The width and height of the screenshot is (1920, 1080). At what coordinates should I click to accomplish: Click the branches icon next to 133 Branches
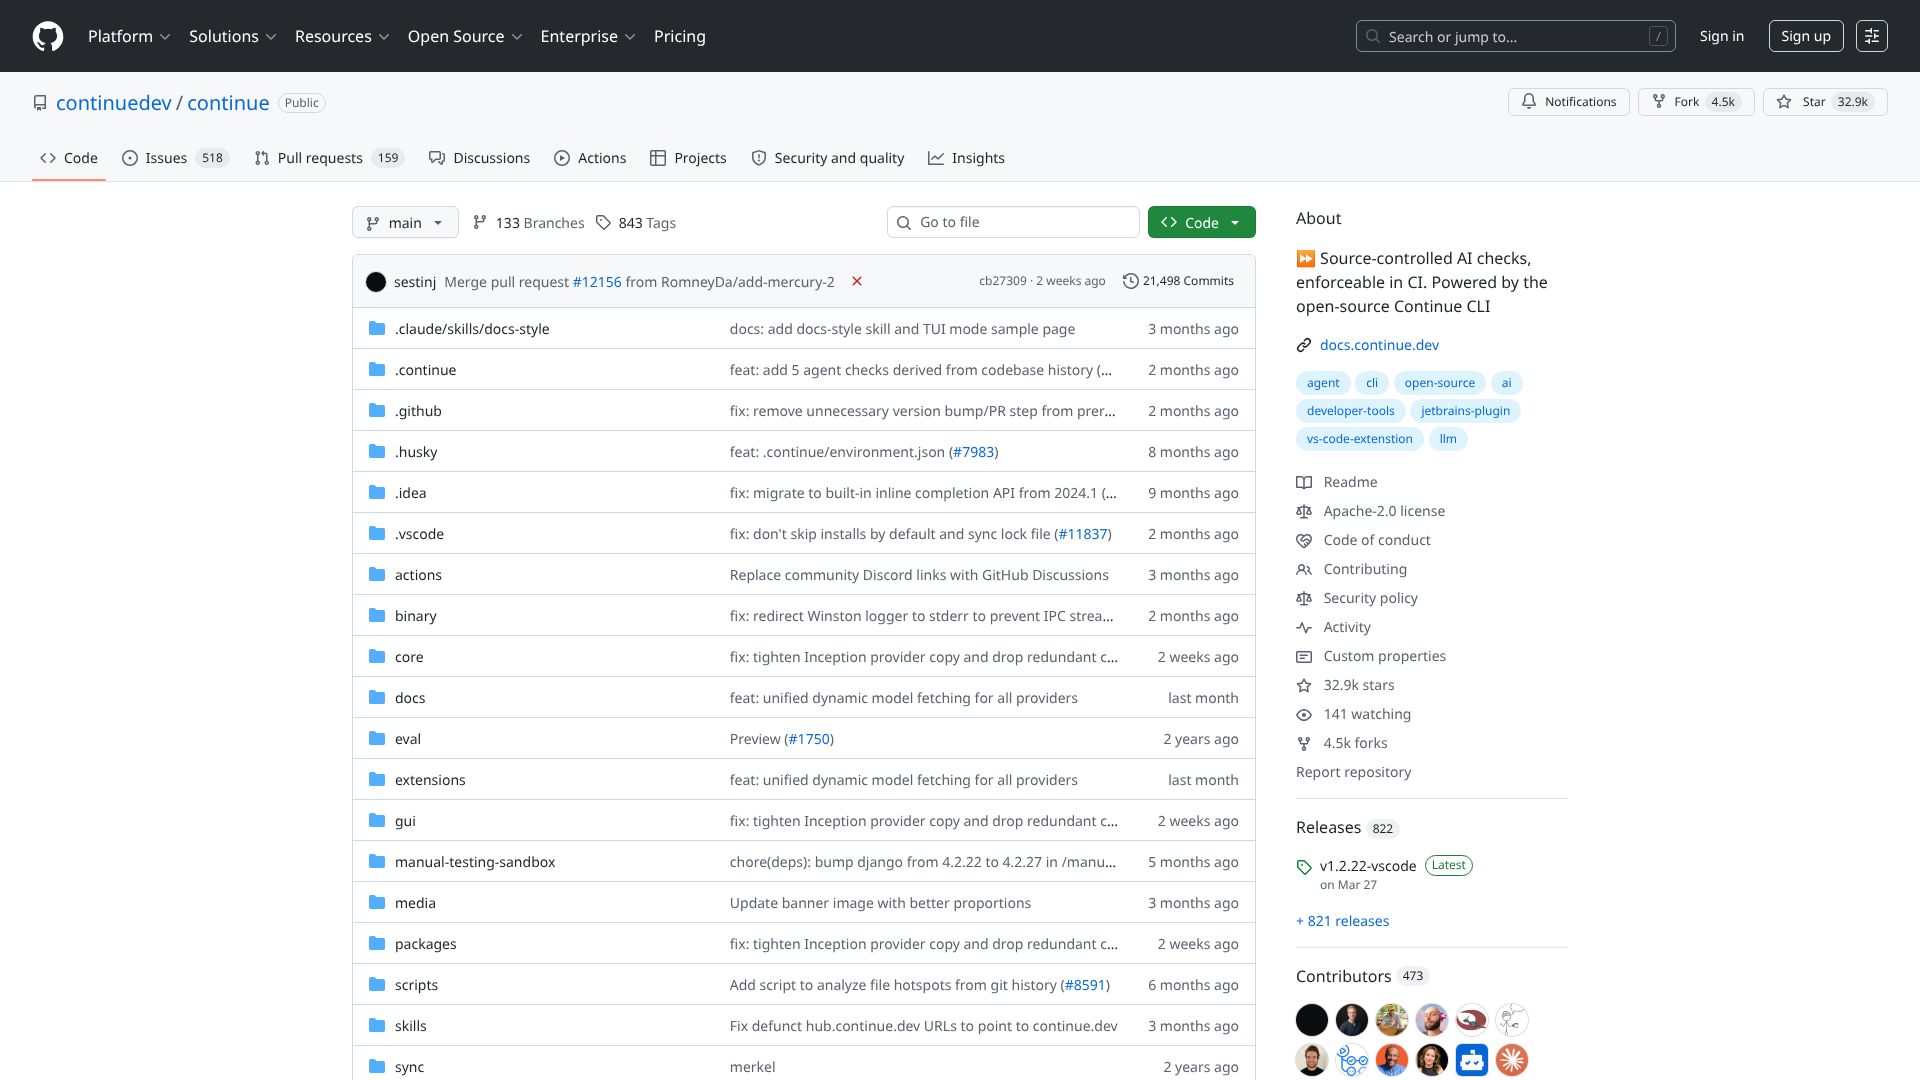click(480, 222)
